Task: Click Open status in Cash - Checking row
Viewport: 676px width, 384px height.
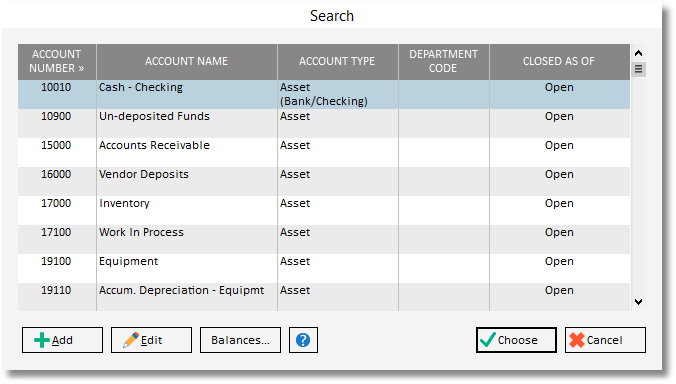Action: coord(559,87)
